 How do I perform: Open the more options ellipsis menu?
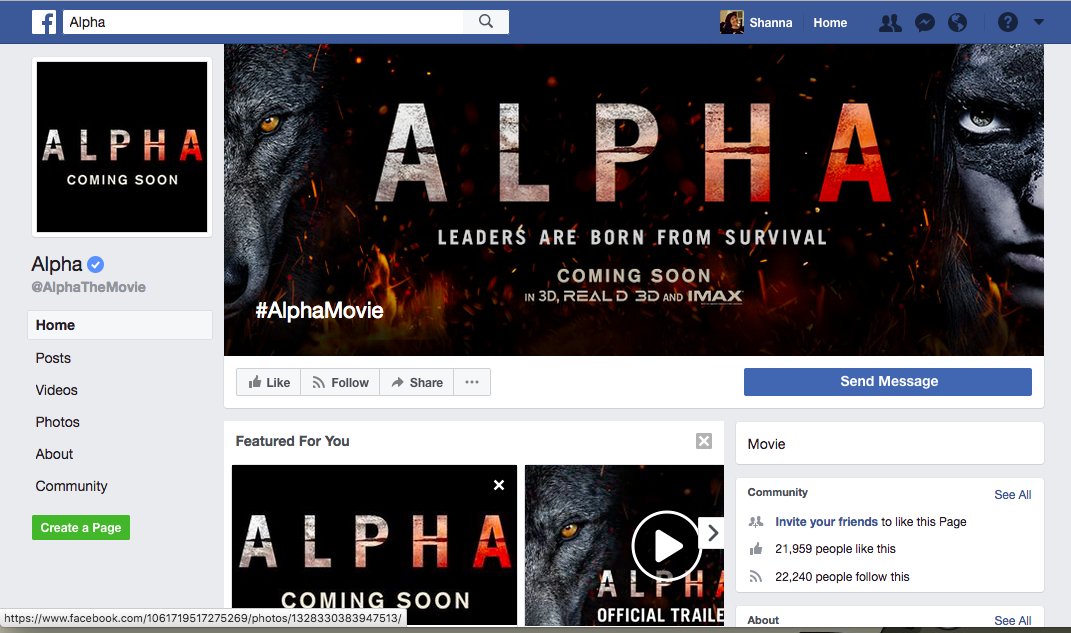click(x=471, y=382)
